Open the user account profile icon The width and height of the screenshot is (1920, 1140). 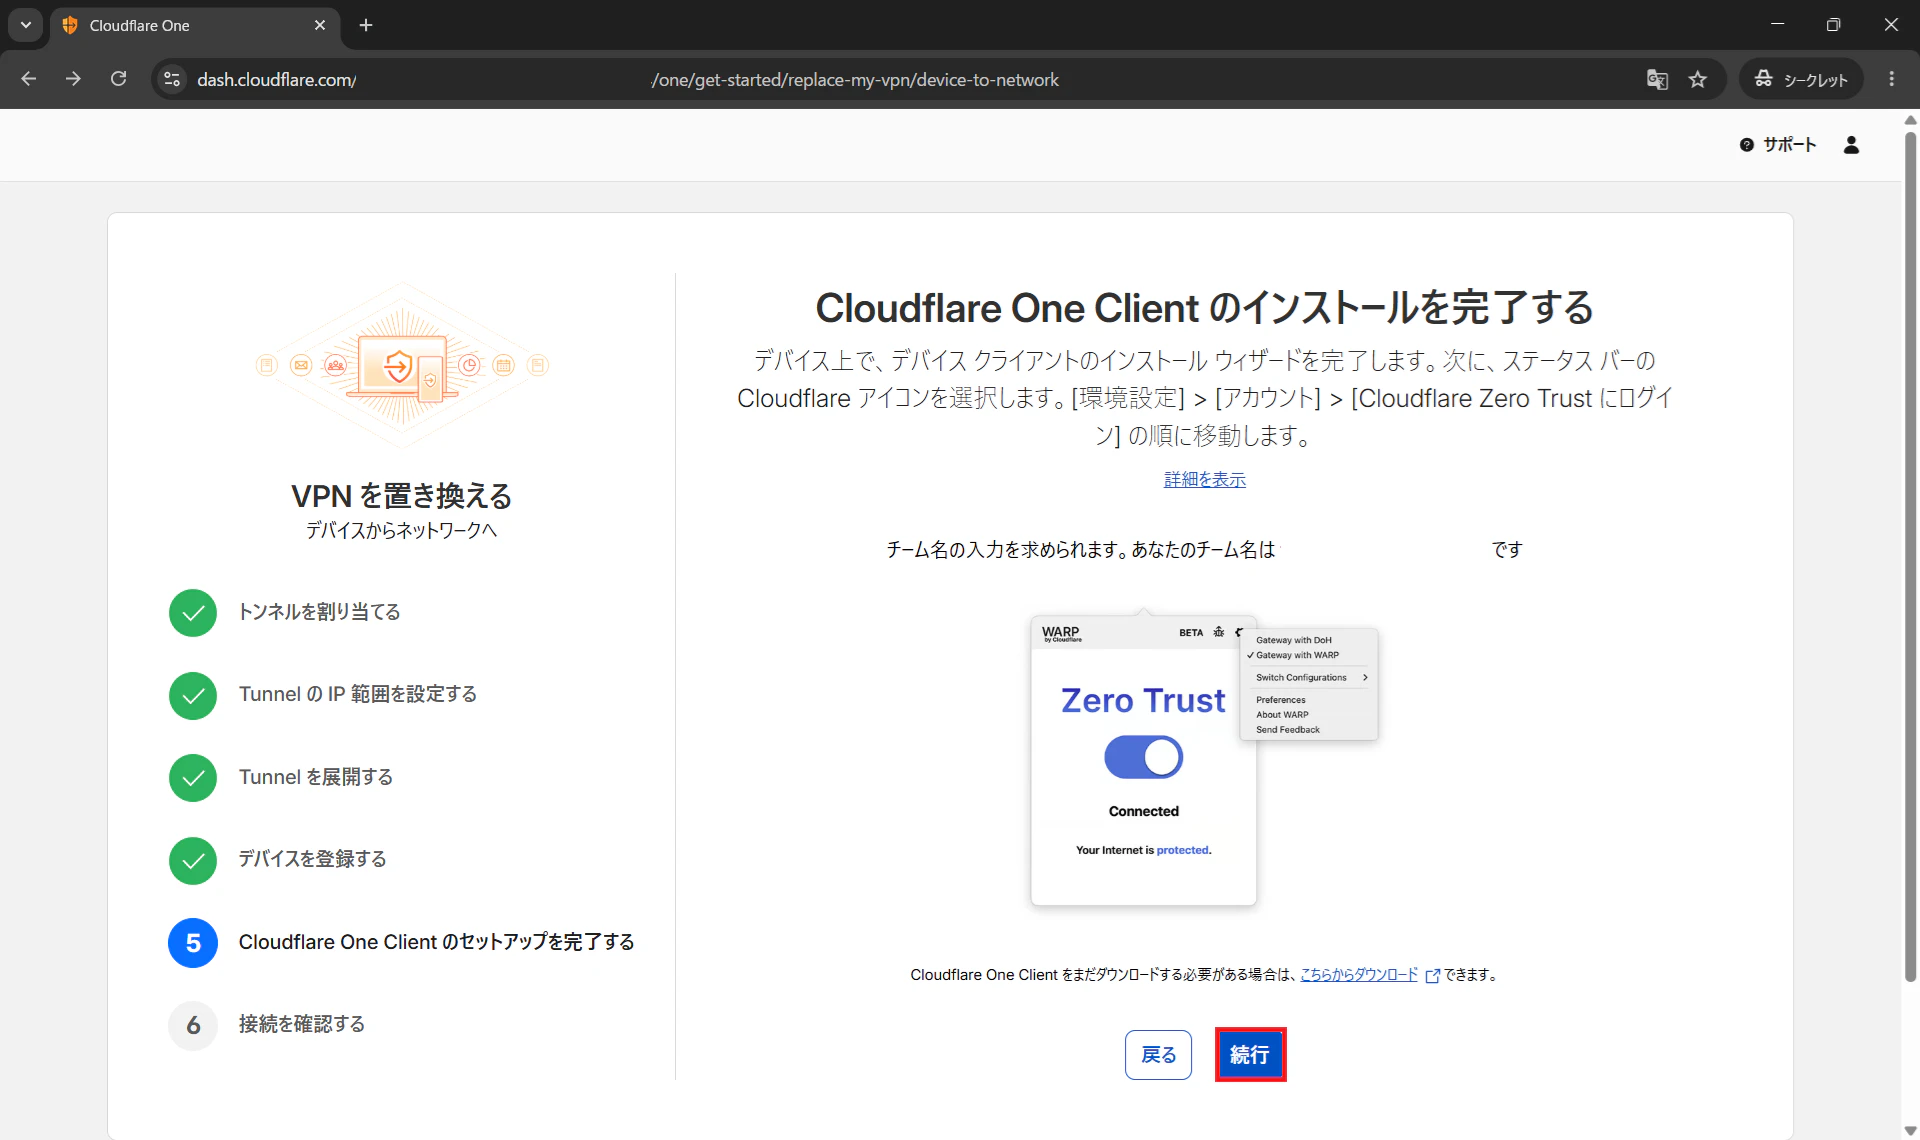pos(1851,145)
